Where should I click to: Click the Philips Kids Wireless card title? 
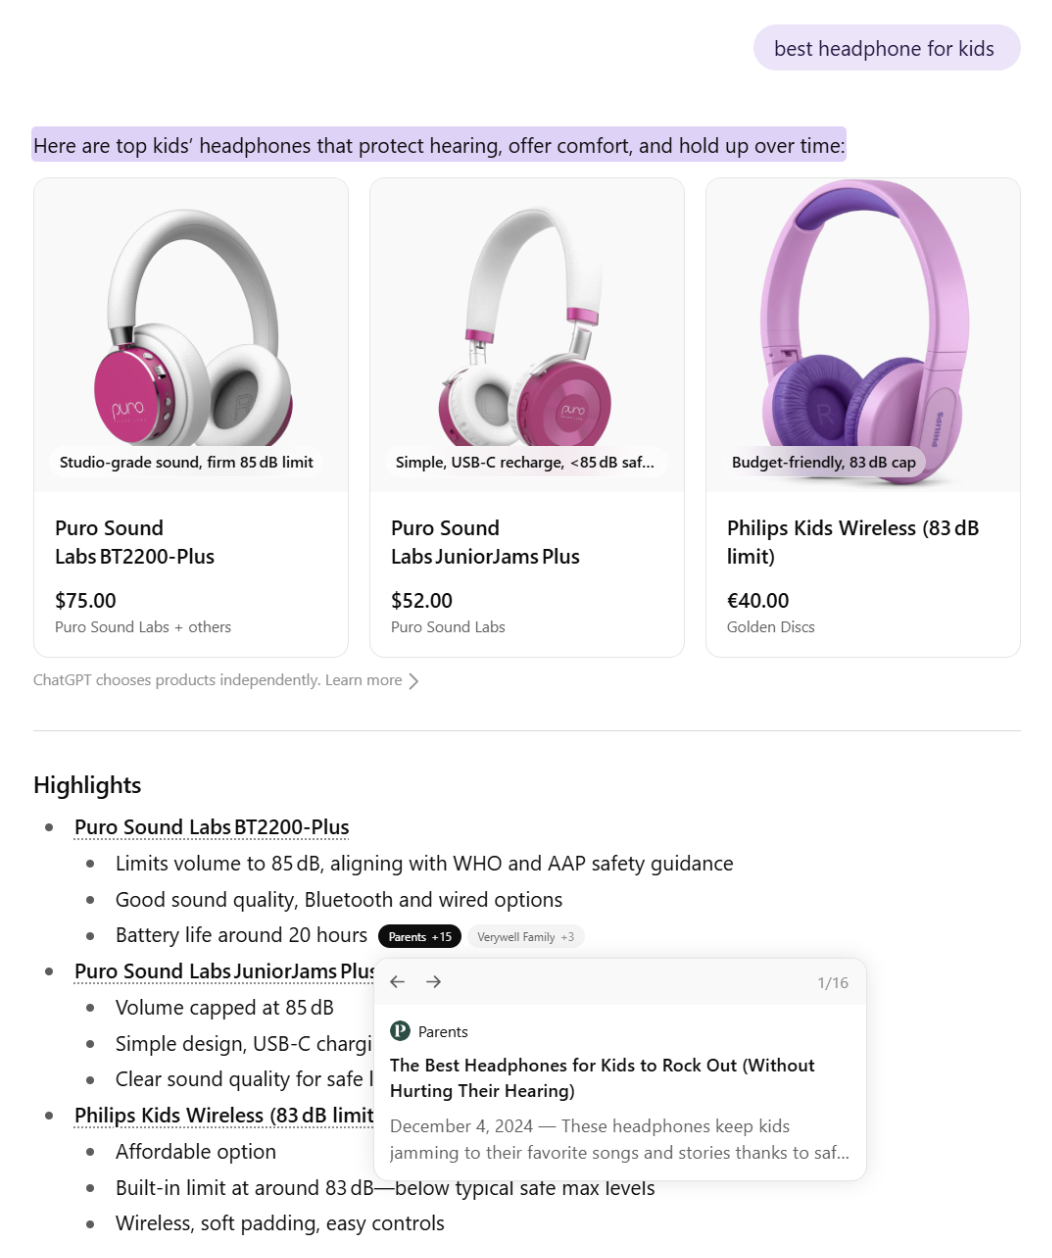click(852, 542)
